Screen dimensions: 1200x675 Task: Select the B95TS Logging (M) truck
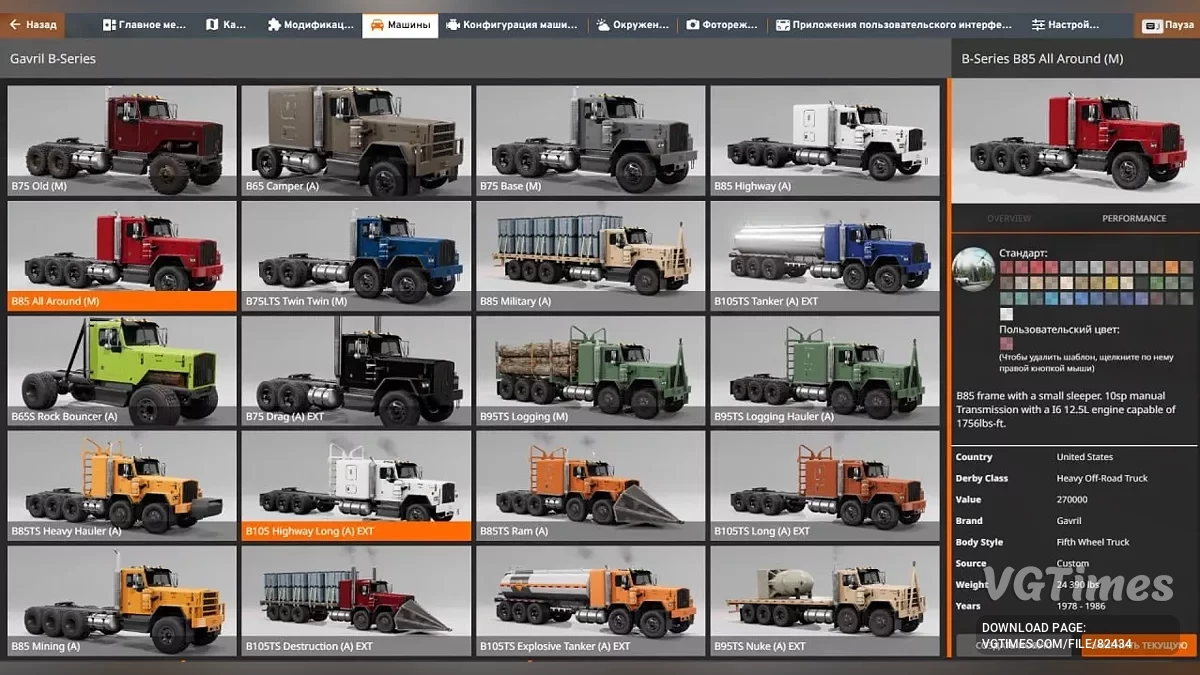pyautogui.click(x=590, y=370)
